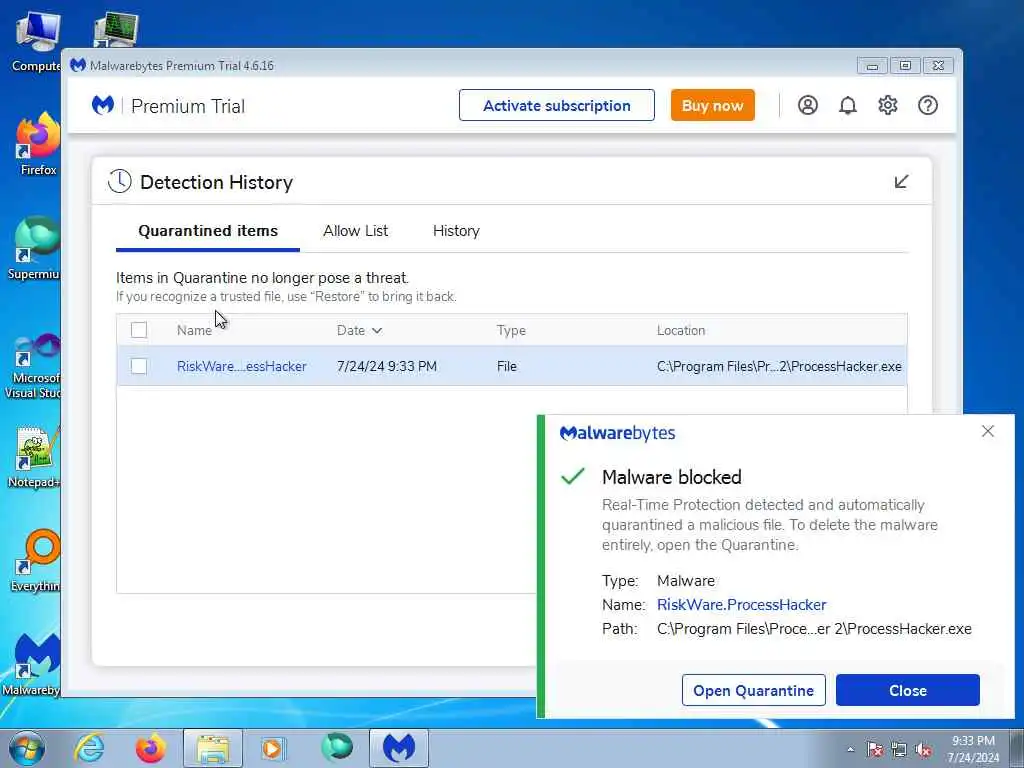Open Supermium desktop shortcut
The height and width of the screenshot is (768, 1024).
tap(36, 249)
